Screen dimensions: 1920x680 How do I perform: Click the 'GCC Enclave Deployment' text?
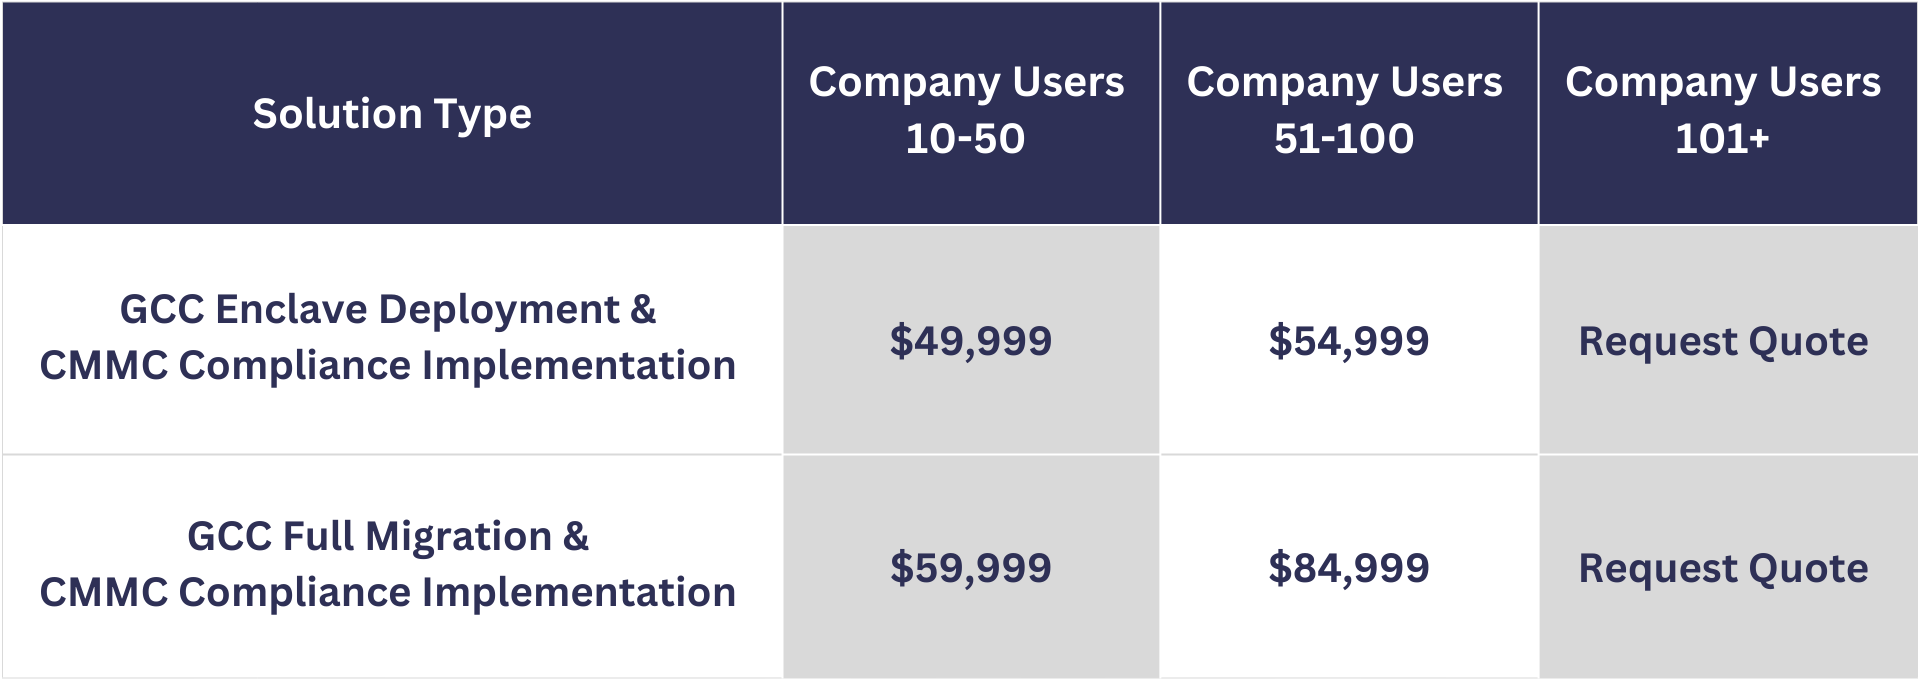[370, 310]
